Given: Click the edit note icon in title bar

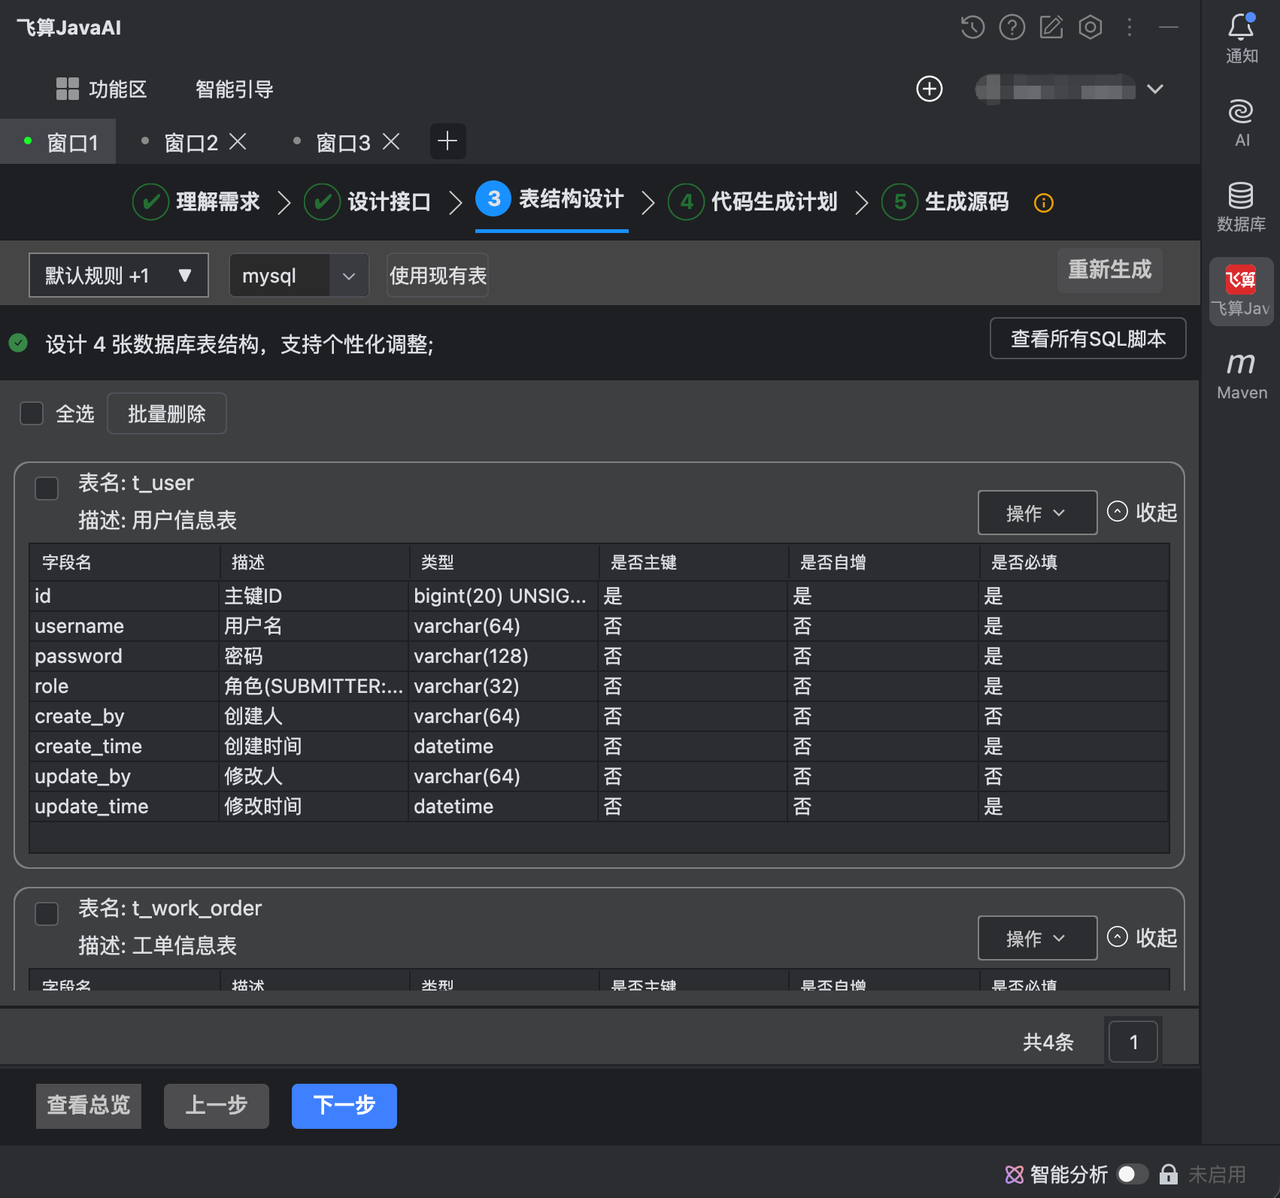Looking at the screenshot, I should coord(1051,27).
